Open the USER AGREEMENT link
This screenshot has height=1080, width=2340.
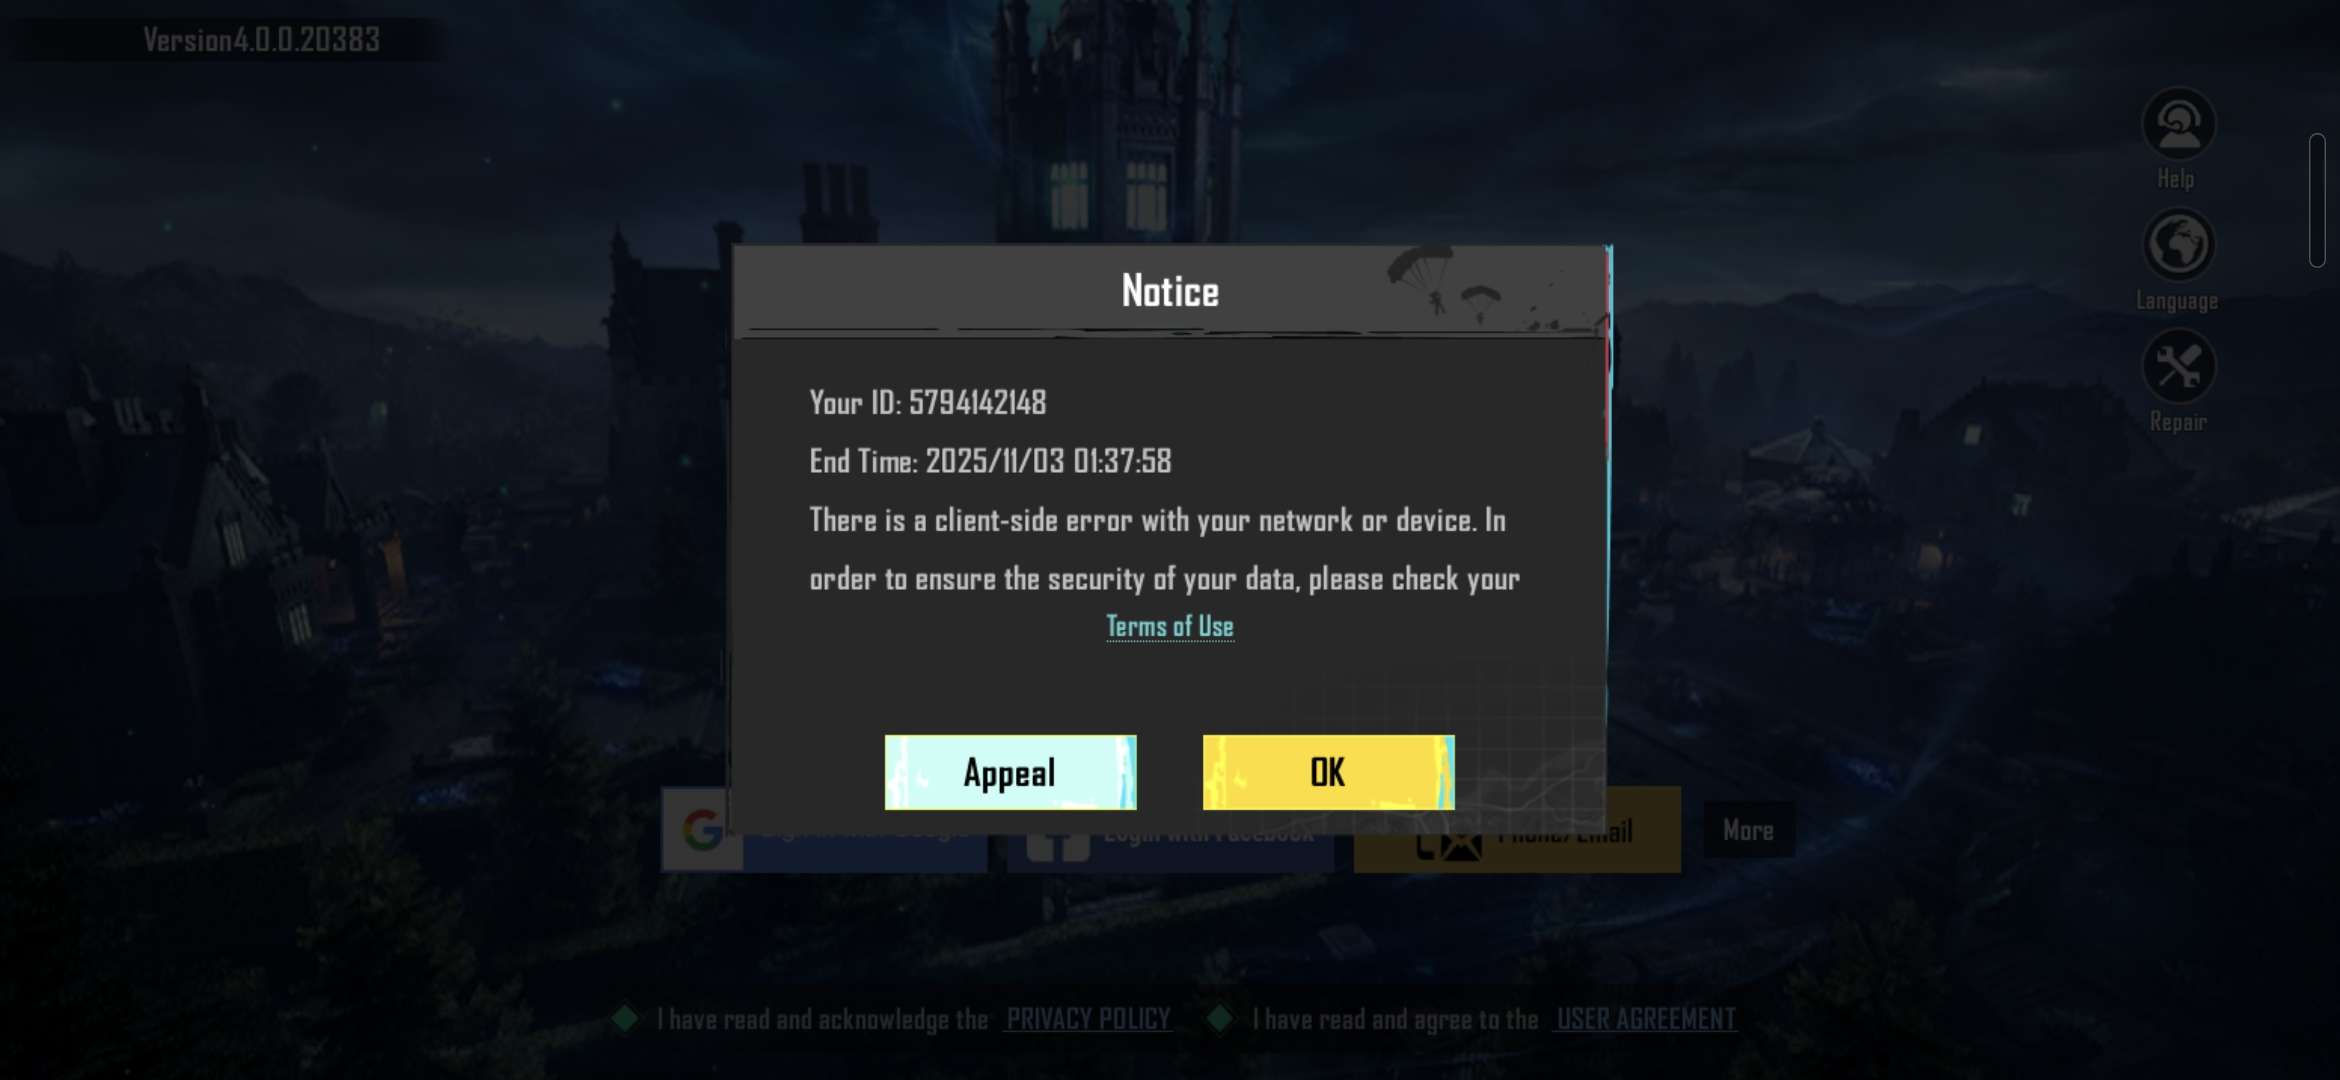click(1646, 1019)
